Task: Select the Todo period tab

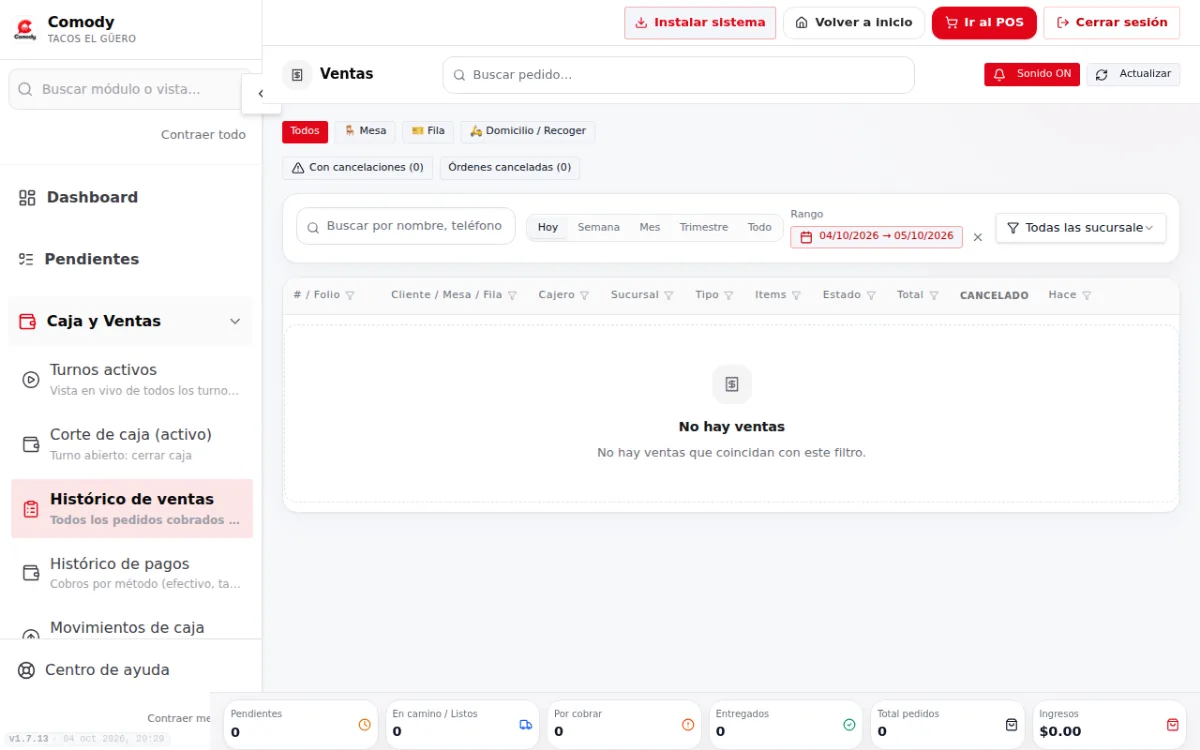Action: click(760, 228)
